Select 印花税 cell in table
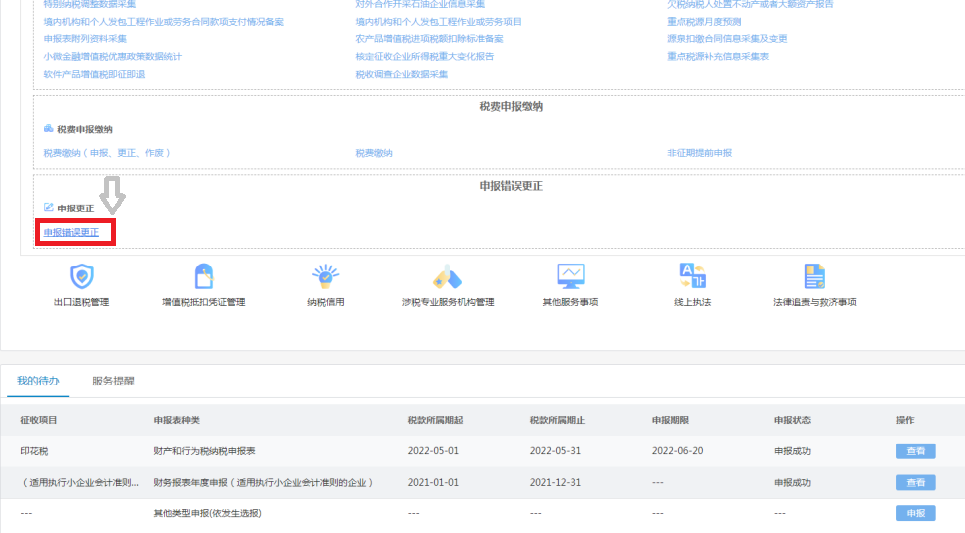The height and width of the screenshot is (533, 965). tap(34, 451)
